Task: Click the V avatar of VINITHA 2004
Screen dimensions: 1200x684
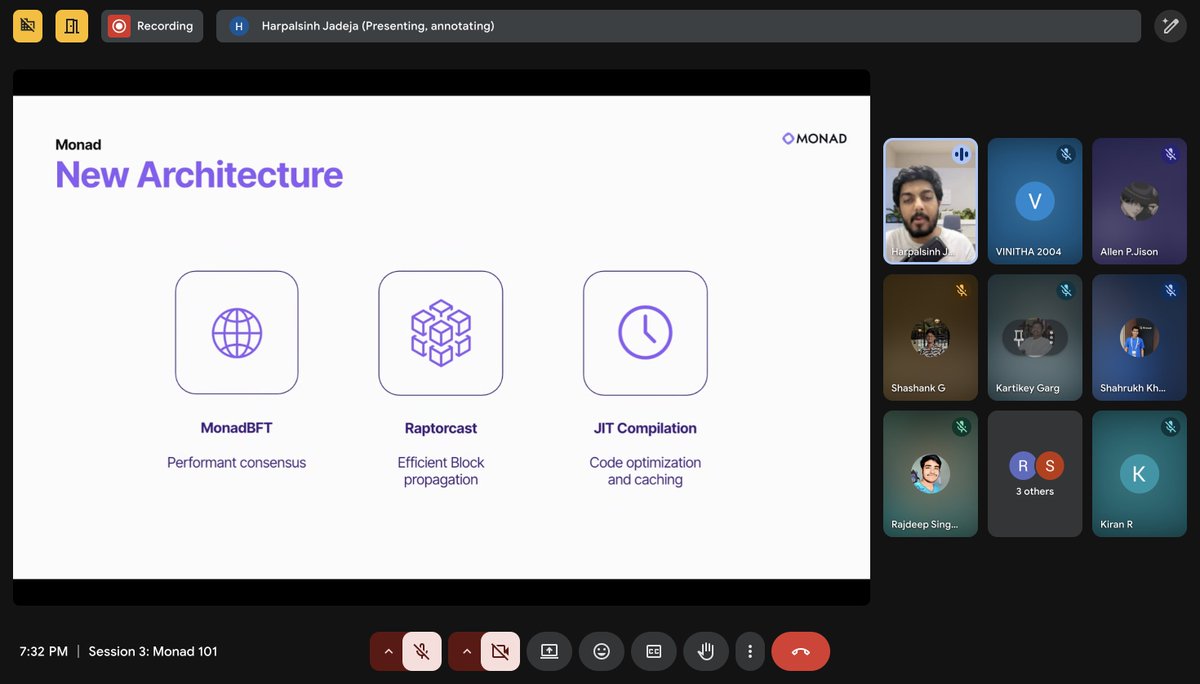Action: click(x=1035, y=201)
